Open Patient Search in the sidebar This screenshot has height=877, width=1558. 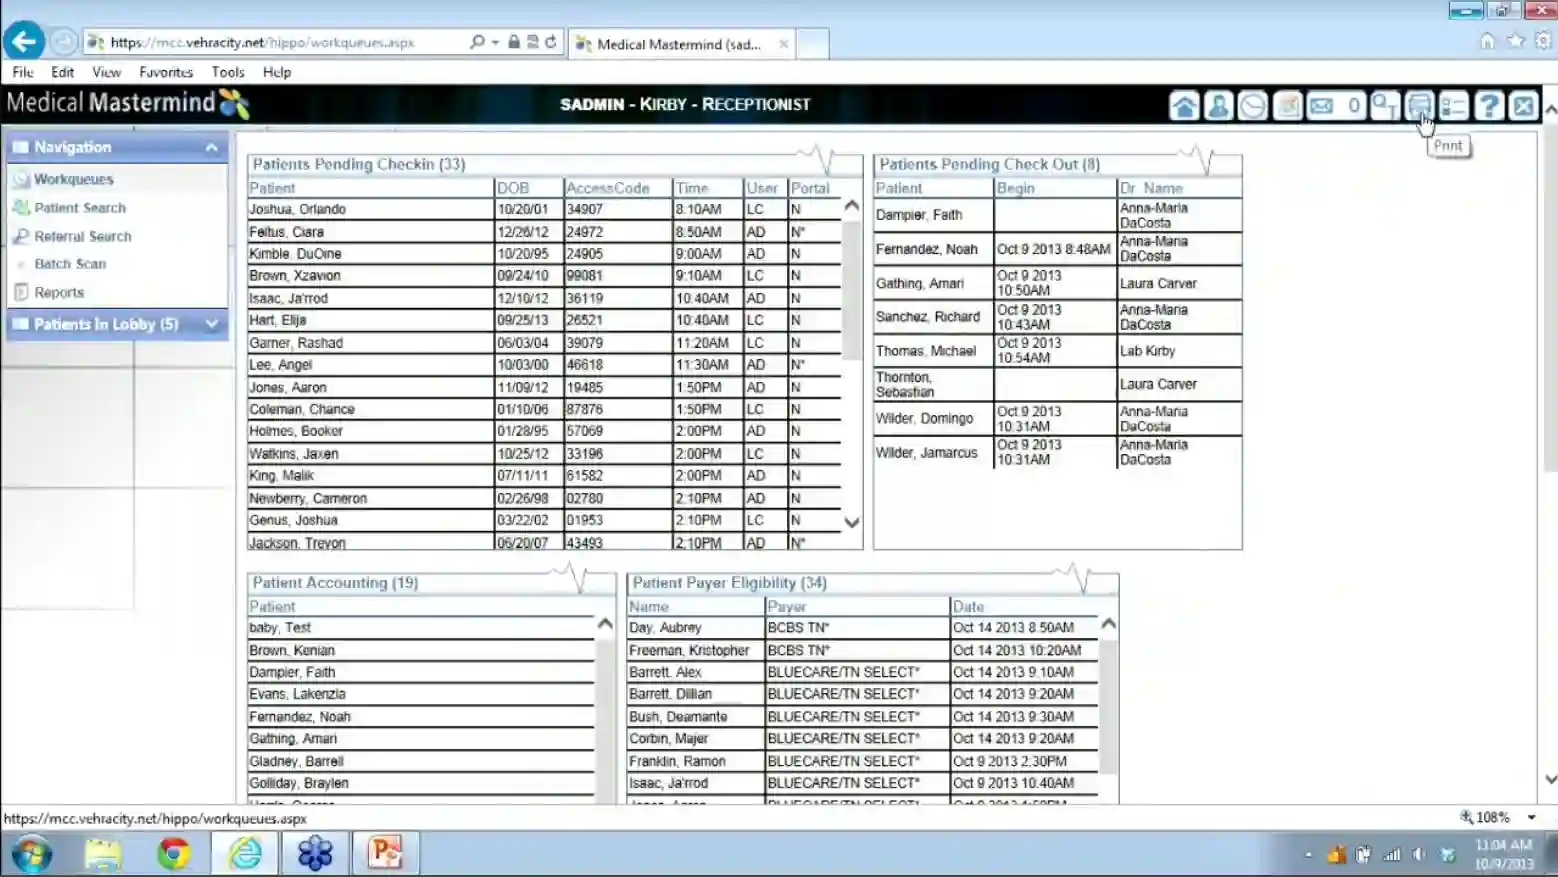point(78,207)
